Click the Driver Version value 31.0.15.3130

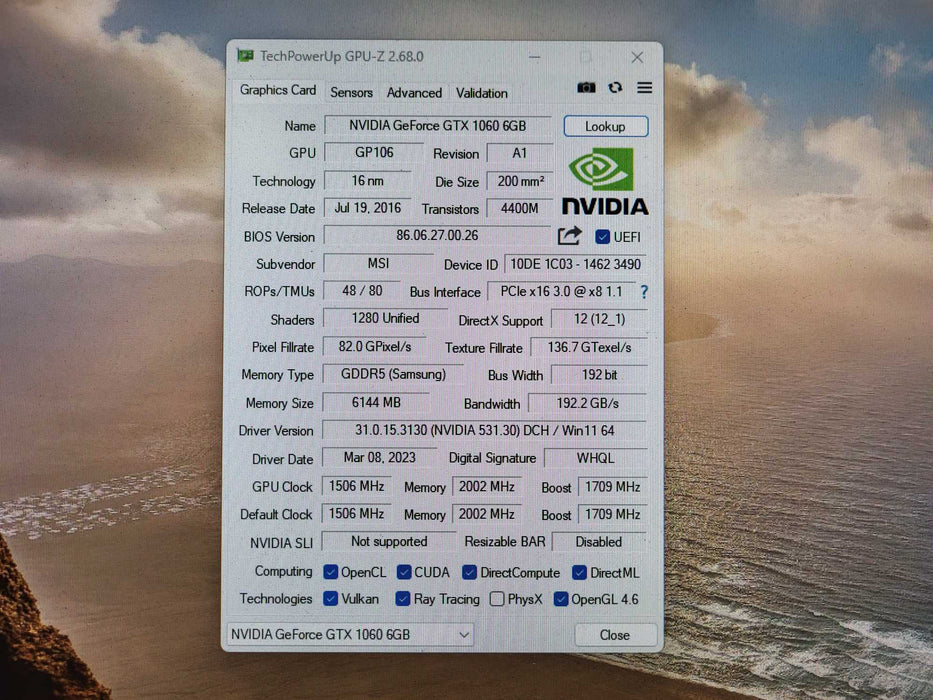(484, 430)
